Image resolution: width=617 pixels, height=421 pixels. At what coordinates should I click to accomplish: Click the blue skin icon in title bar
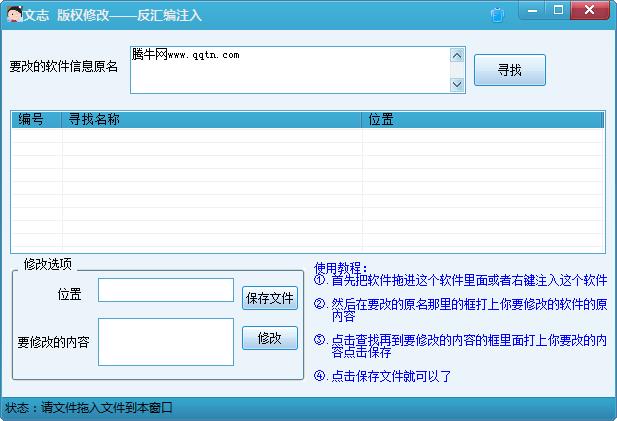click(497, 14)
